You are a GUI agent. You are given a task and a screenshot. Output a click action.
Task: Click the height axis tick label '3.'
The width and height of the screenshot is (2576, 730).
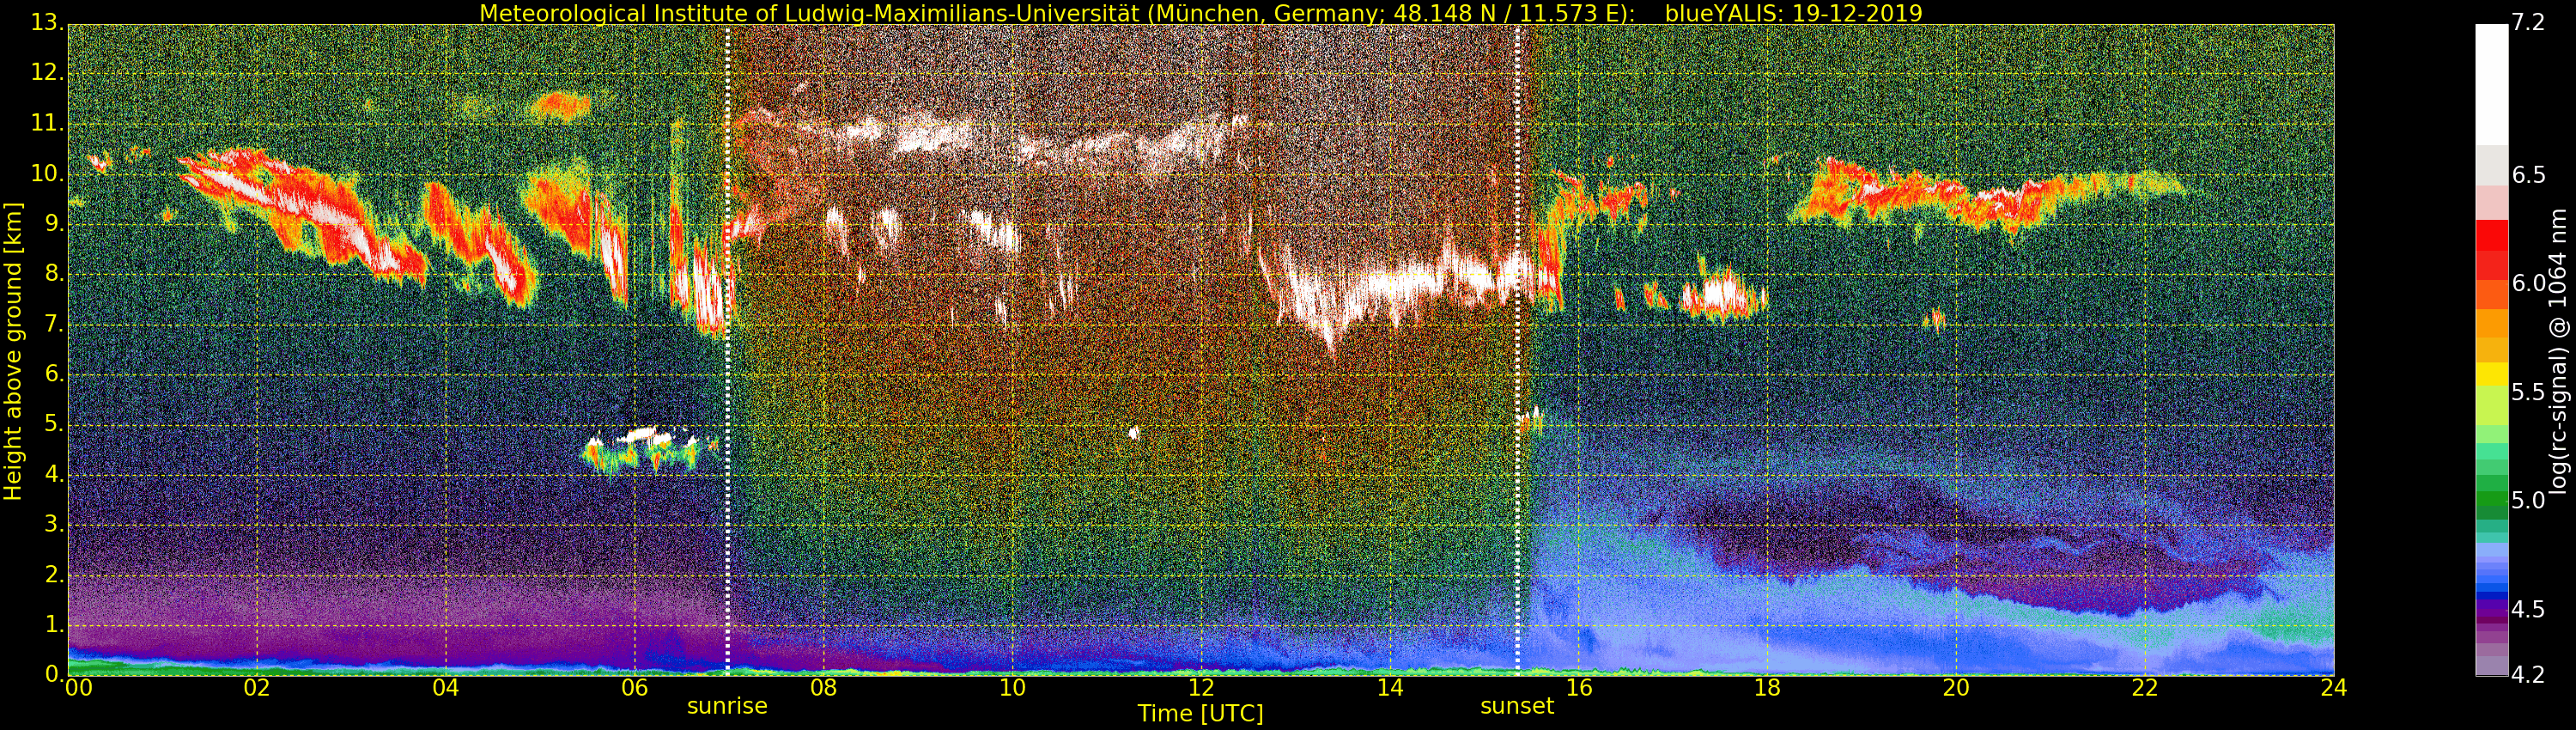click(54, 525)
